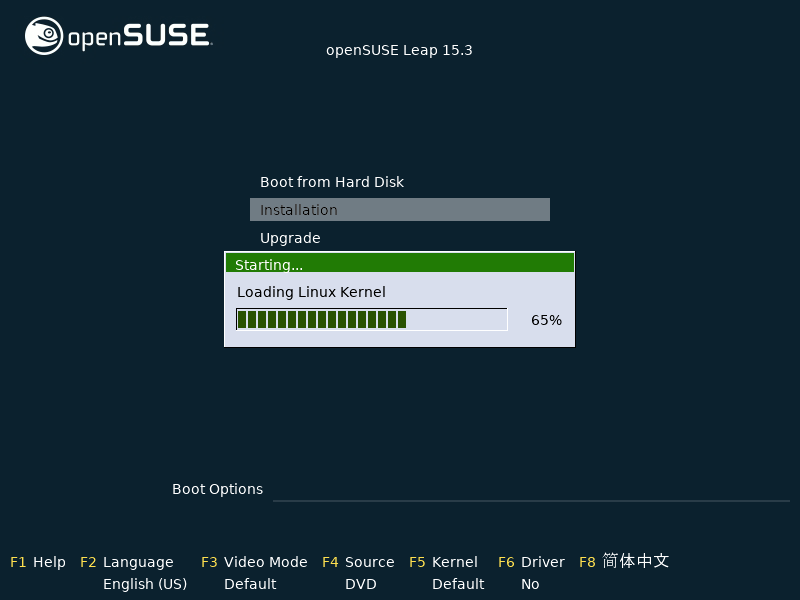This screenshot has width=800, height=600.
Task: Open the F3 Video Mode selector
Action: point(254,562)
